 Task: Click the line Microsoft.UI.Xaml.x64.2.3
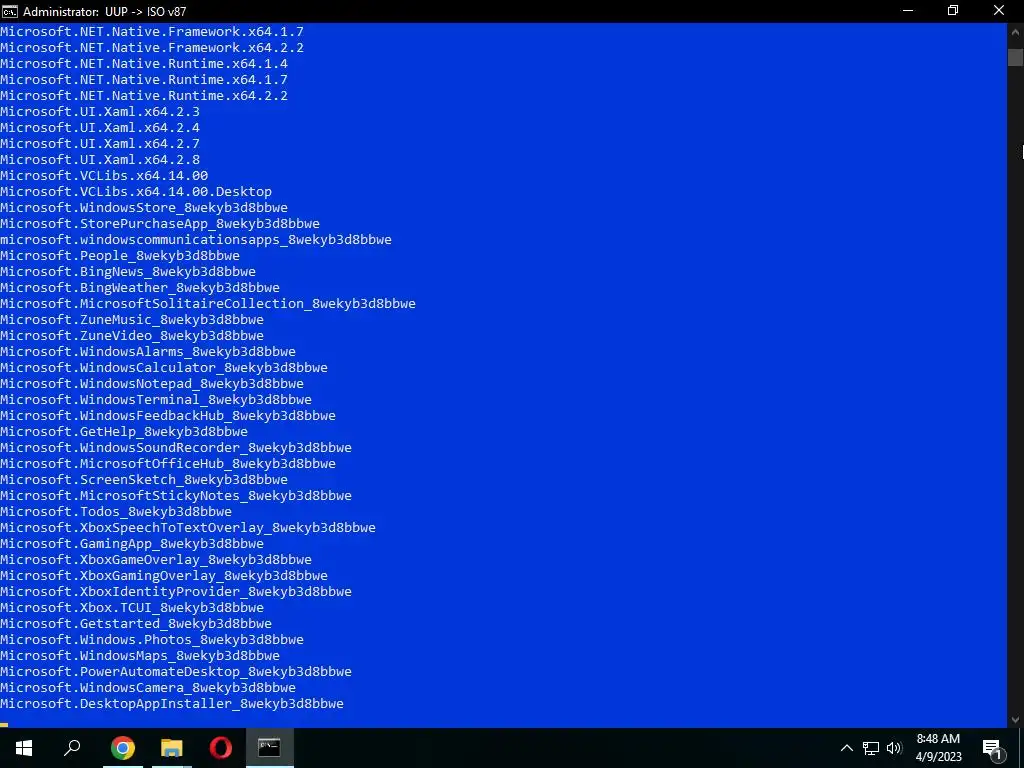[x=100, y=112]
